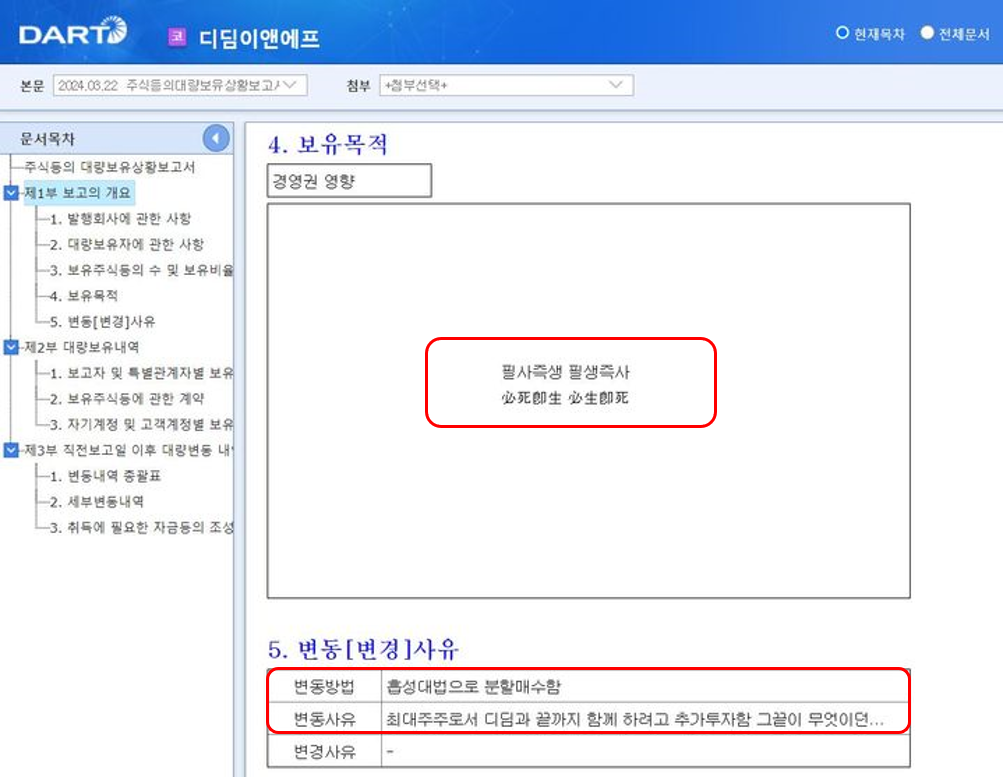1003x777 pixels.
Task: Click the purple KOSDAQ badge icon
Action: (x=177, y=37)
